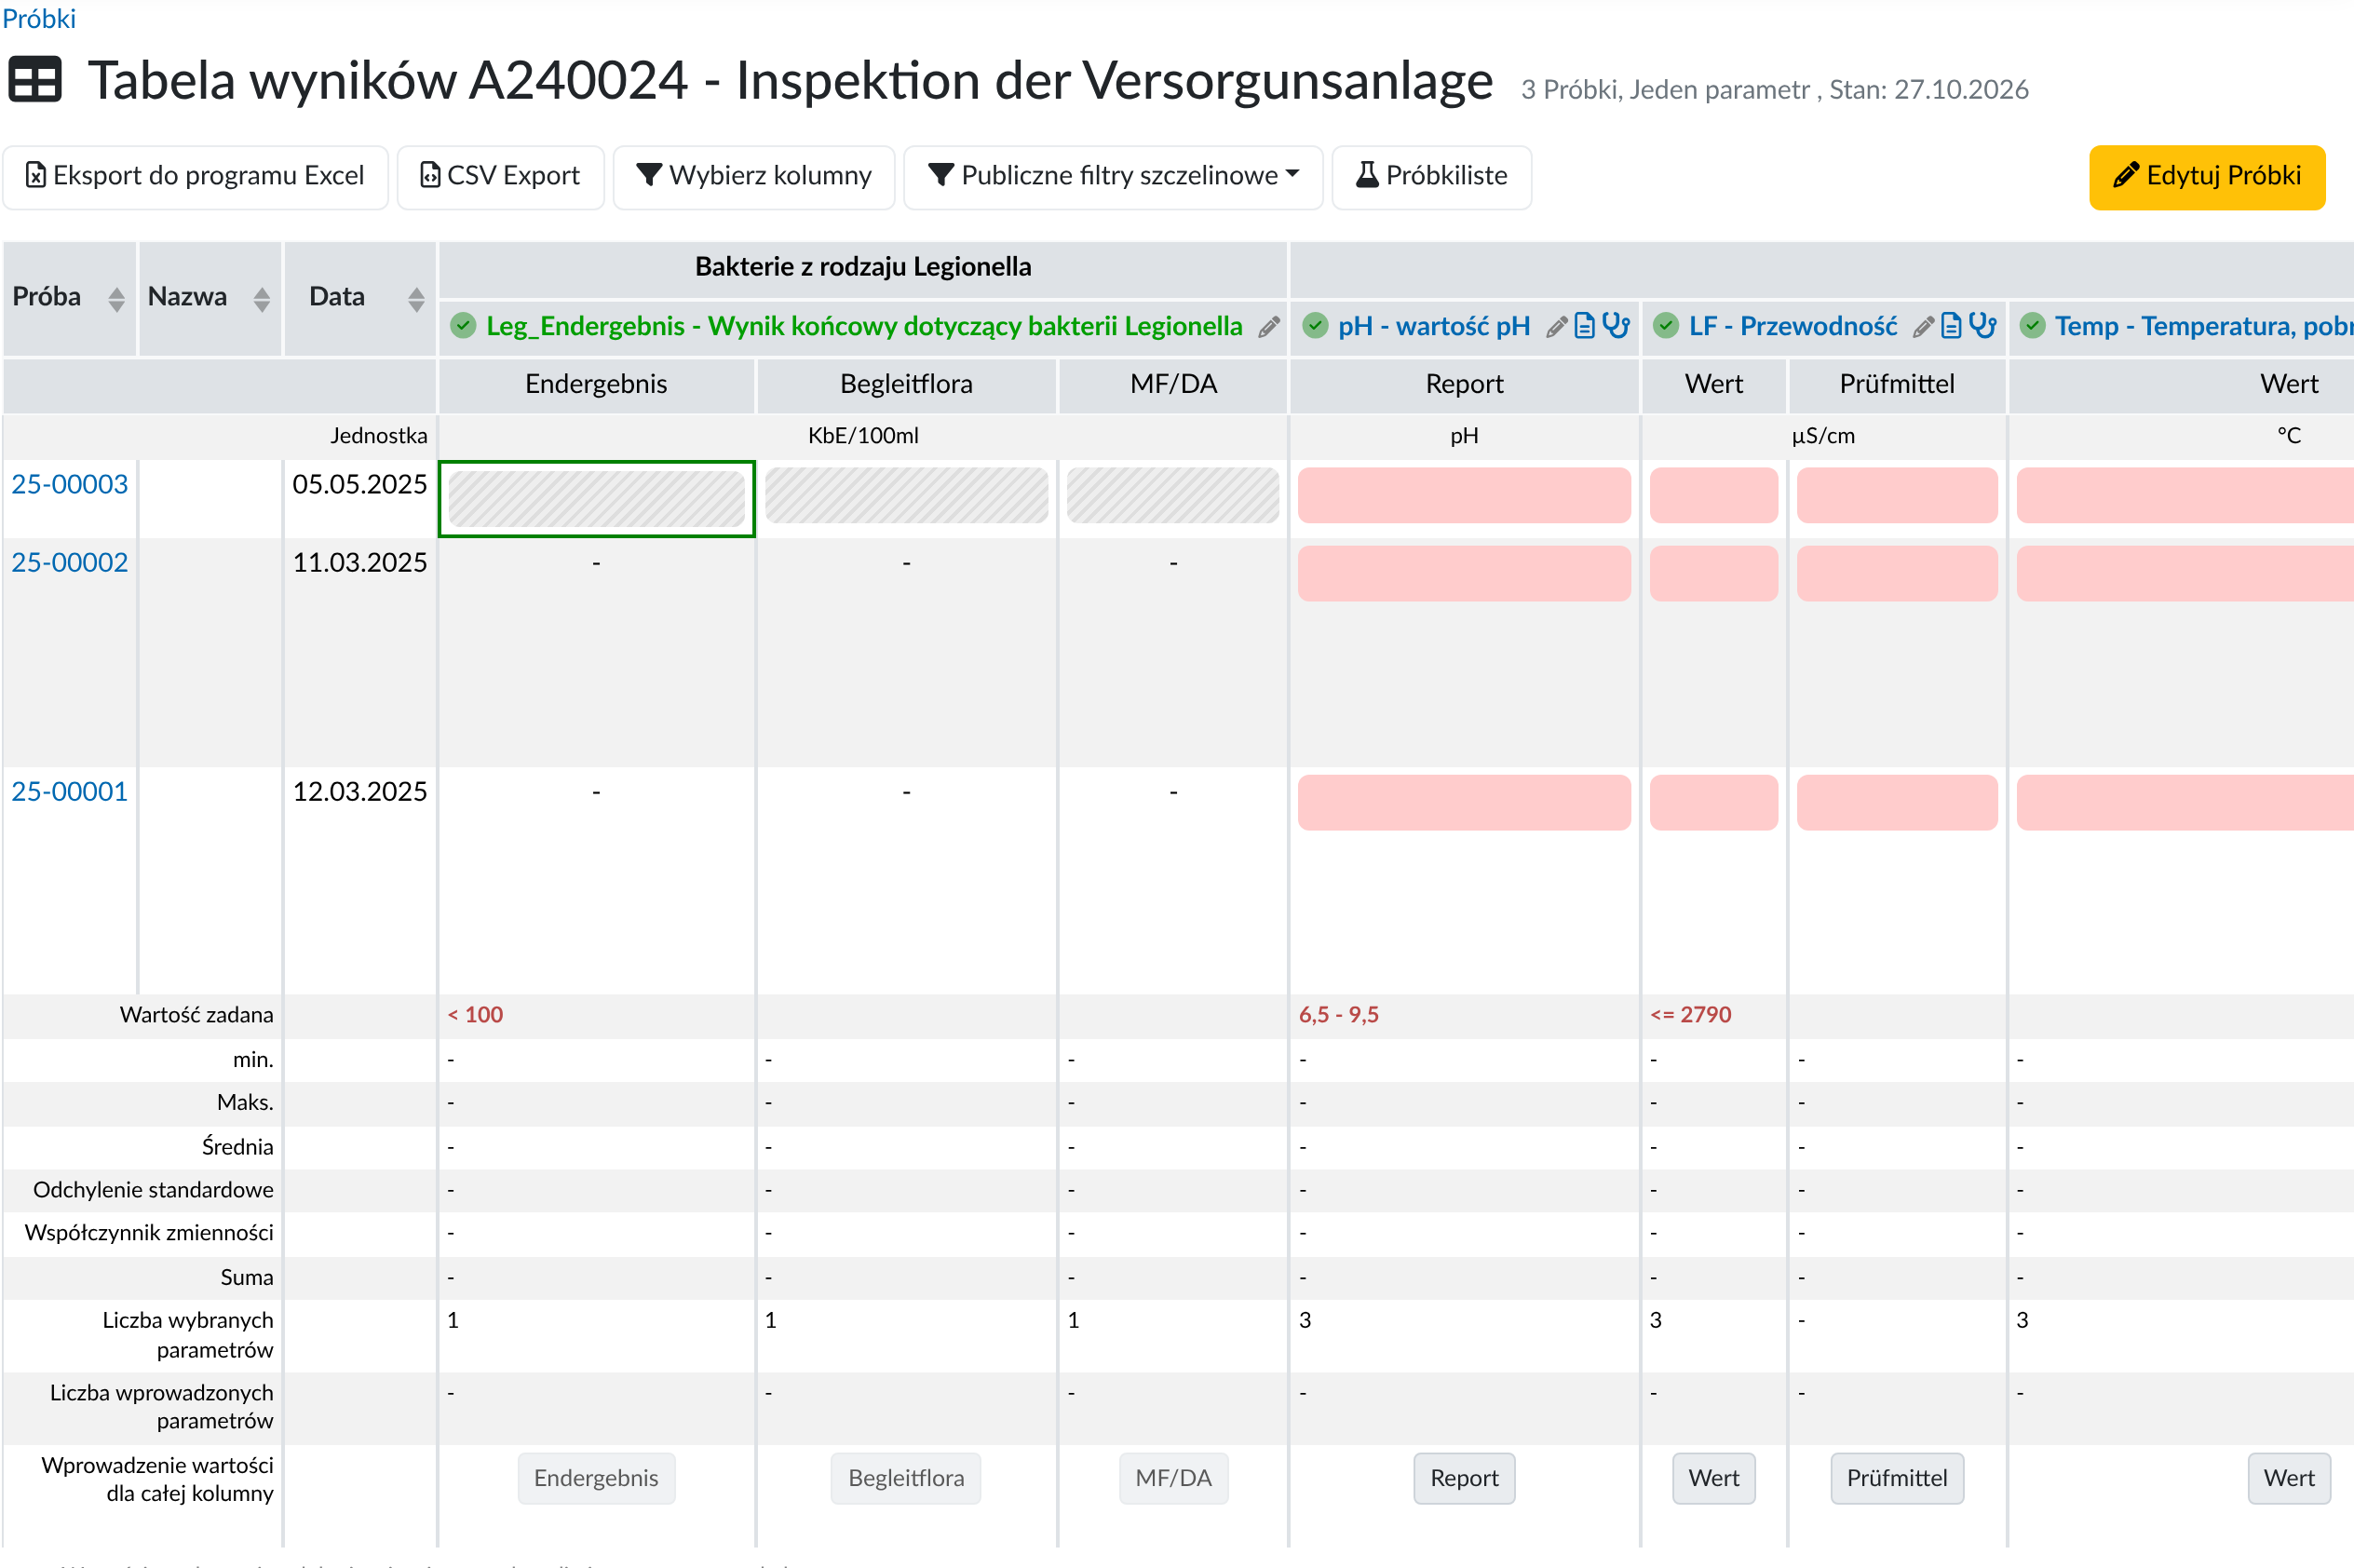Click pH Report field for sample 25-00003
This screenshot has width=2354, height=1568.
1464,496
